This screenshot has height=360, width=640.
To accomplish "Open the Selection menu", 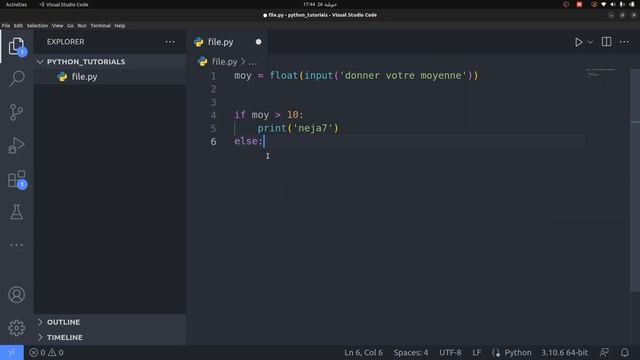I will [37, 25].
